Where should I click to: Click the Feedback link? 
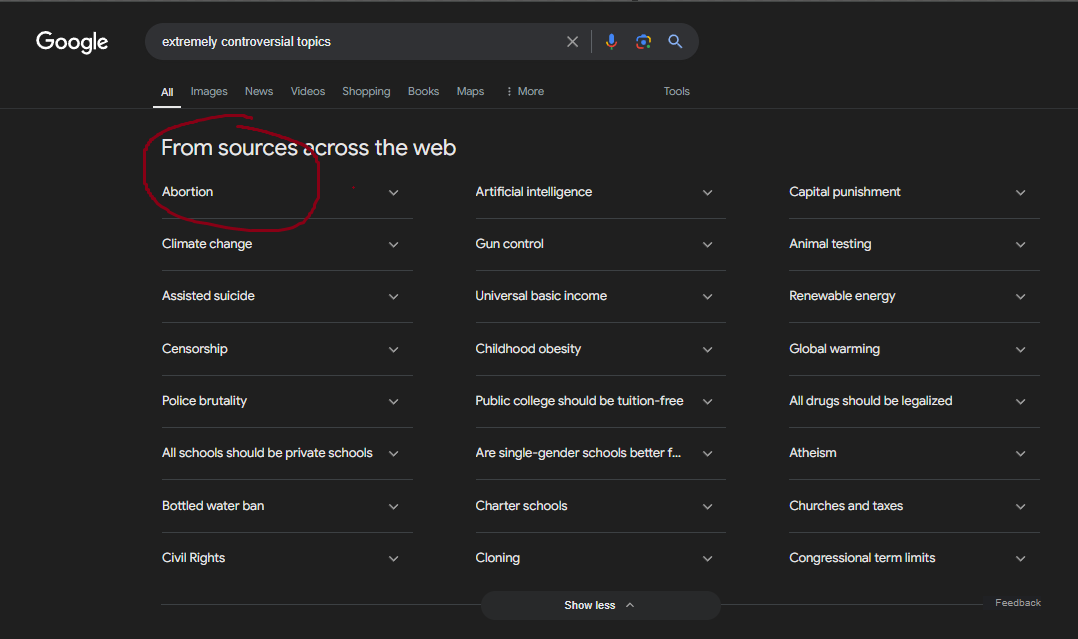[x=1017, y=603]
